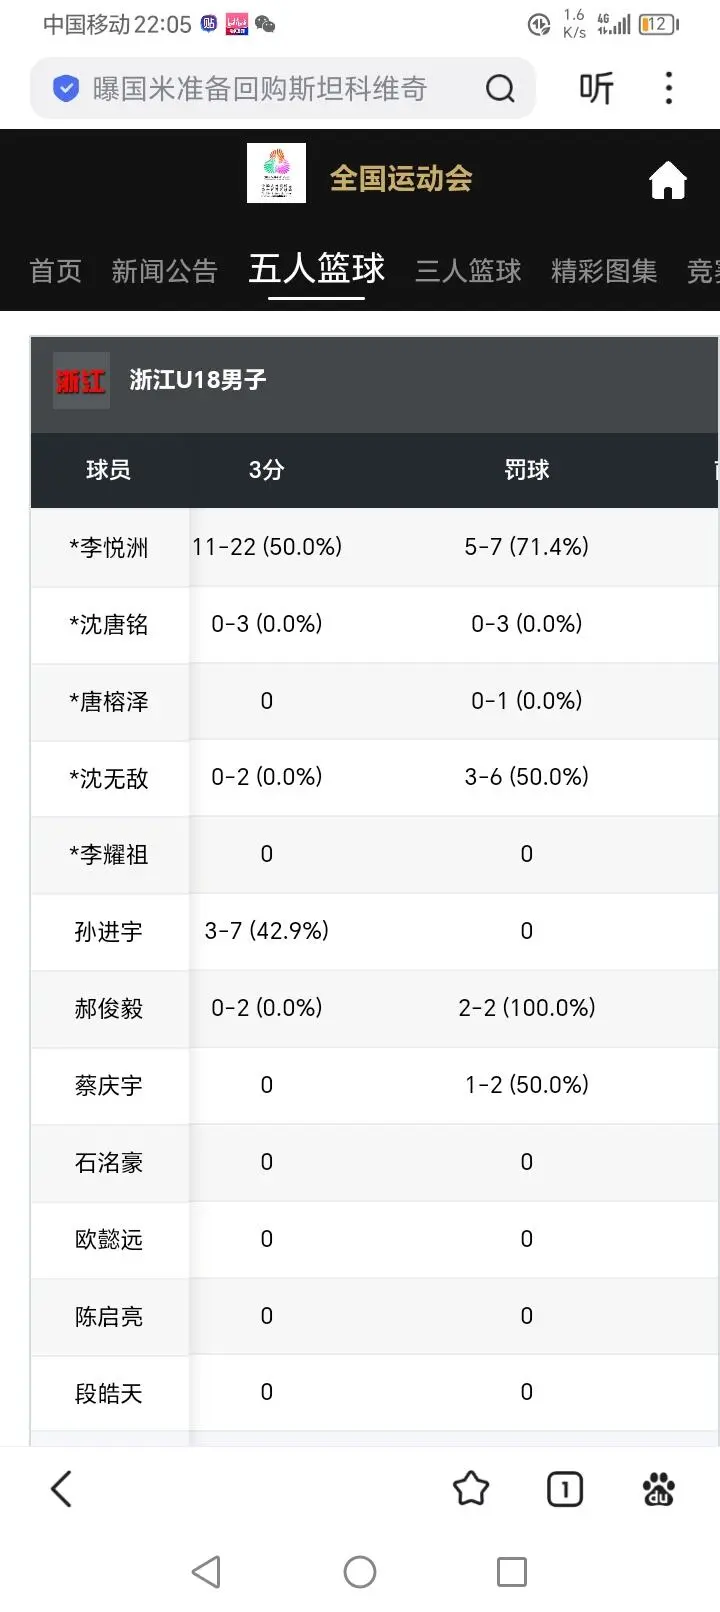Tap player name 李悦洲 in the table
The image size is (720, 1612).
109,547
